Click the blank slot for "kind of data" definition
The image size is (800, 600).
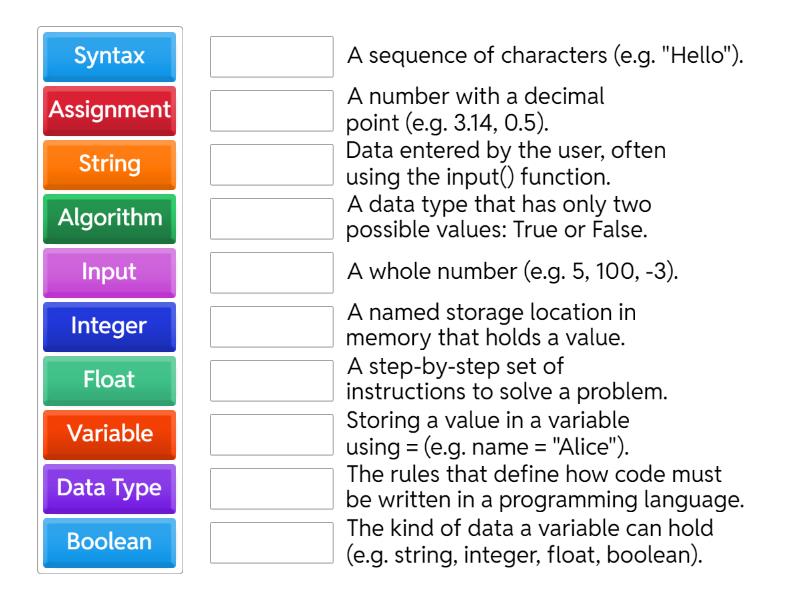coord(272,543)
